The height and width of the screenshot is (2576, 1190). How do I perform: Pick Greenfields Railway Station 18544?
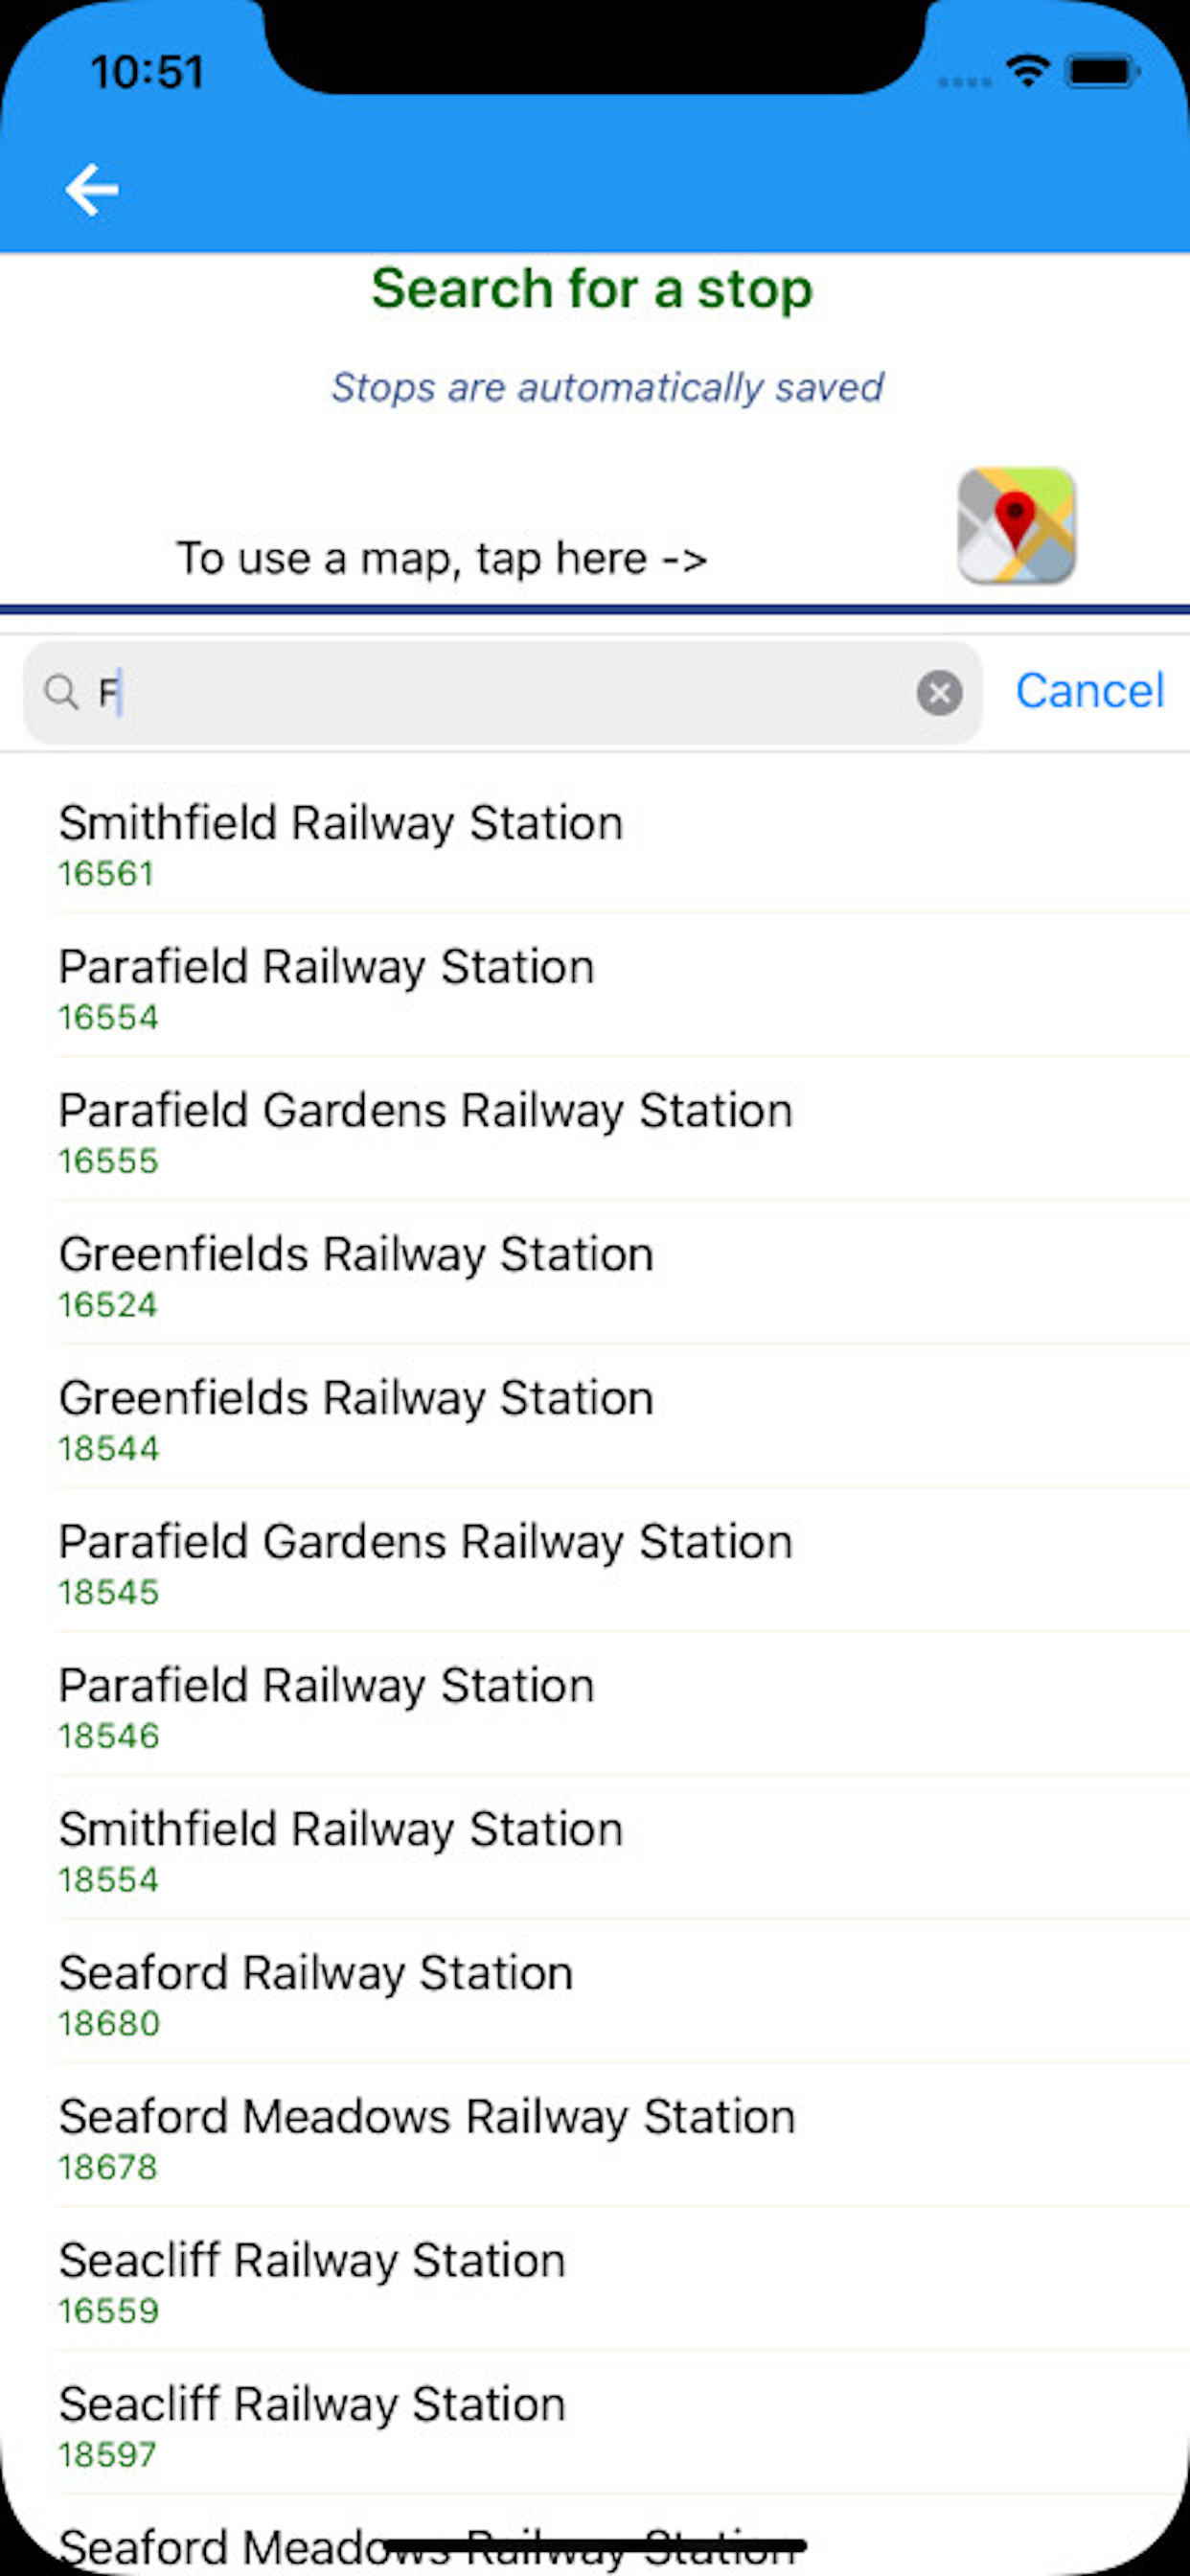pyautogui.click(x=595, y=1418)
